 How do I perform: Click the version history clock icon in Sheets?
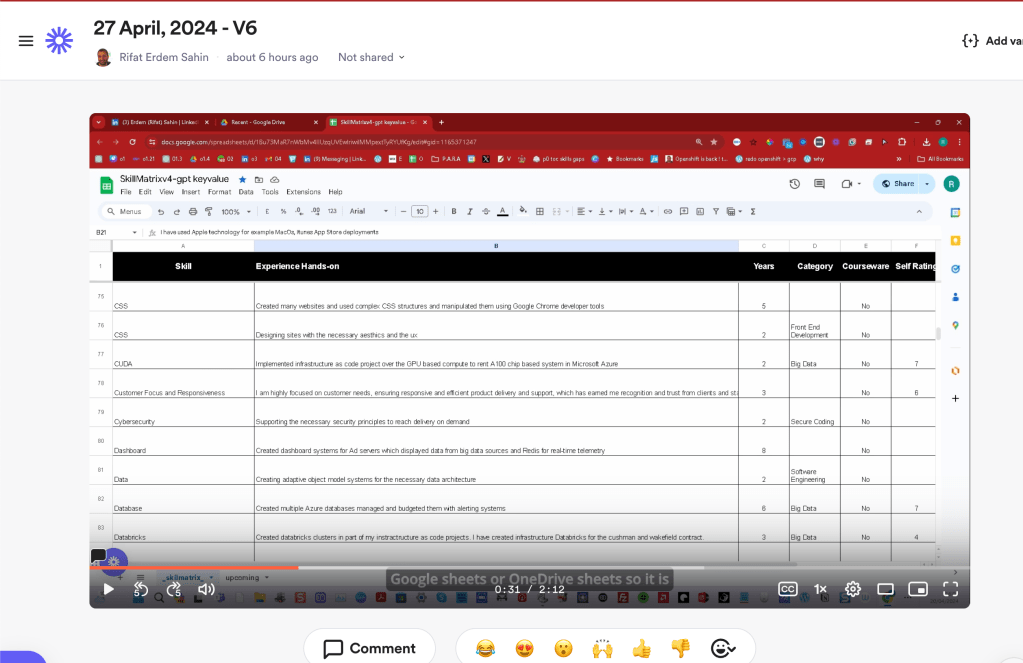click(794, 184)
